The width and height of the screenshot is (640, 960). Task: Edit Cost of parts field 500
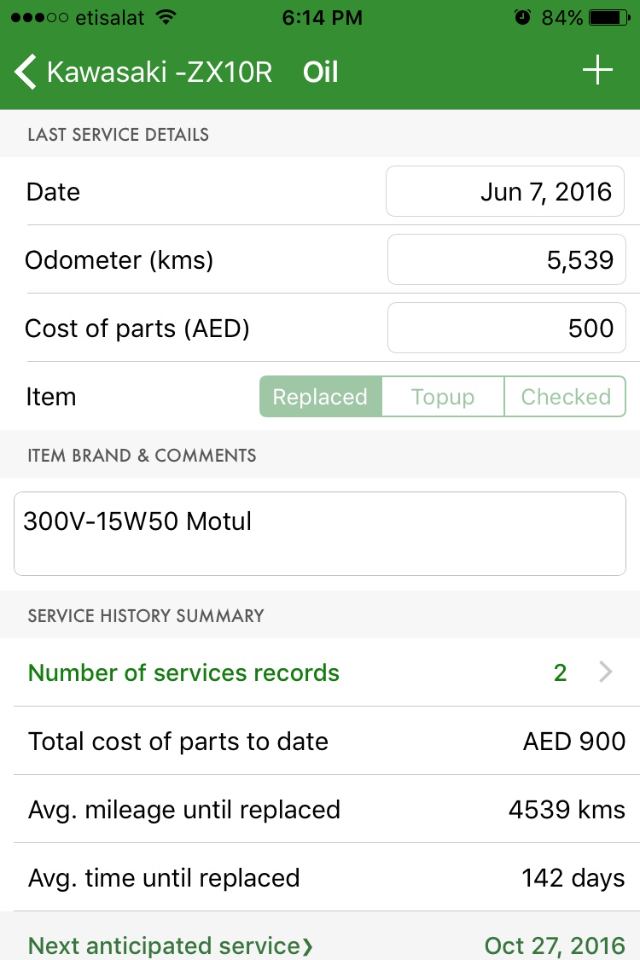pyautogui.click(x=506, y=328)
